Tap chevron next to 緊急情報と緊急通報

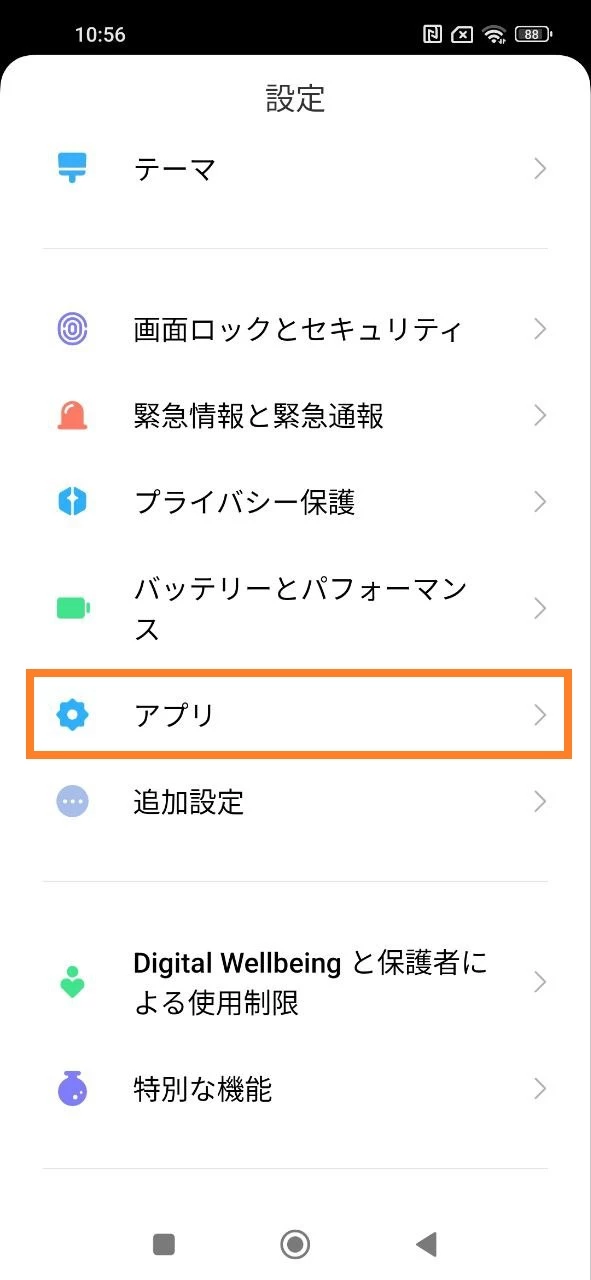(x=540, y=415)
